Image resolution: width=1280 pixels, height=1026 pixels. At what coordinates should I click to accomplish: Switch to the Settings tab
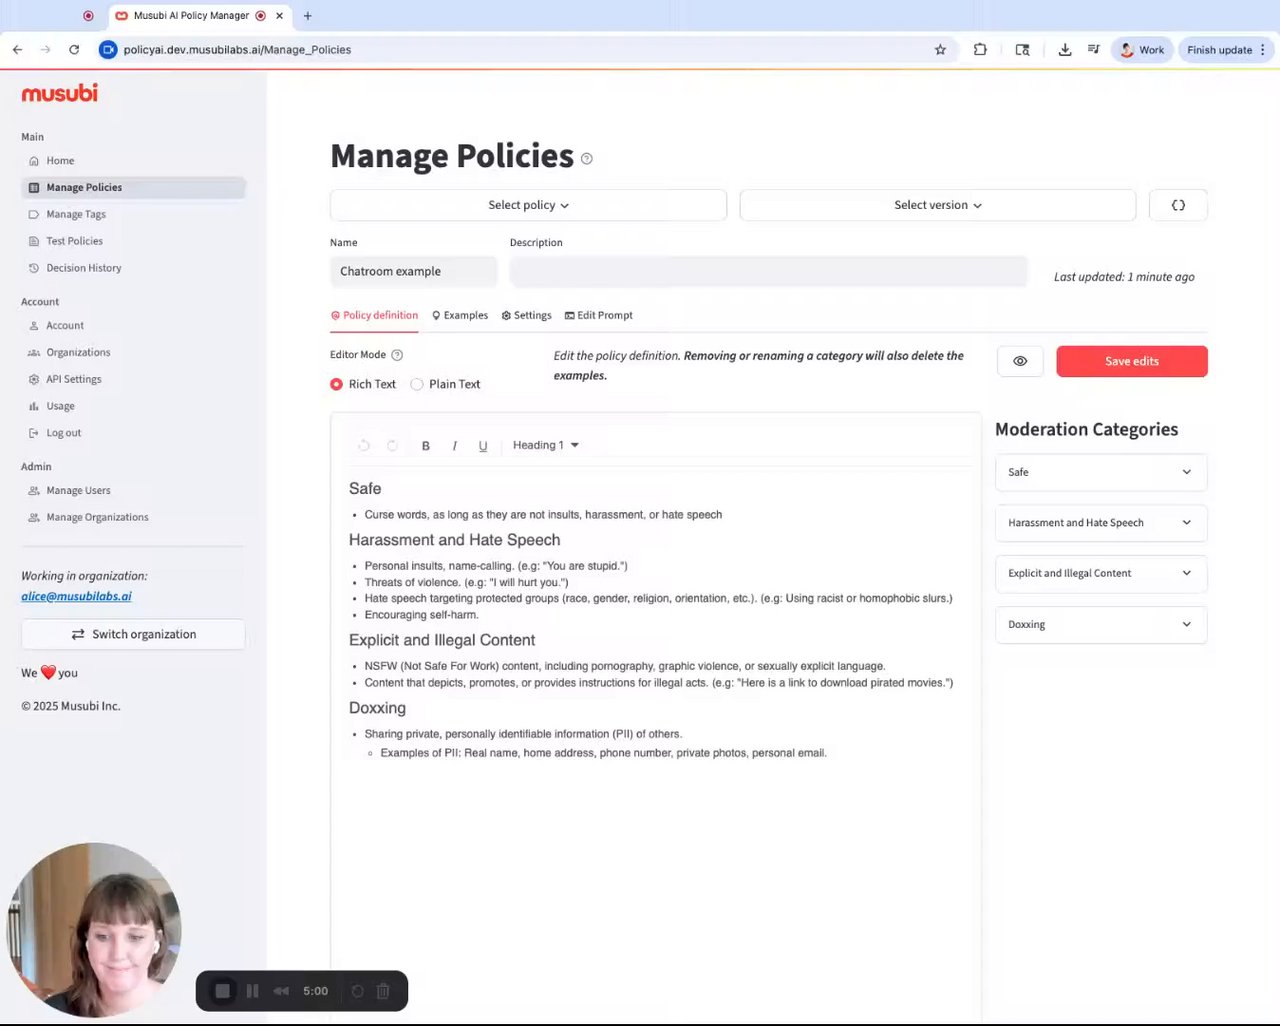[x=526, y=315]
